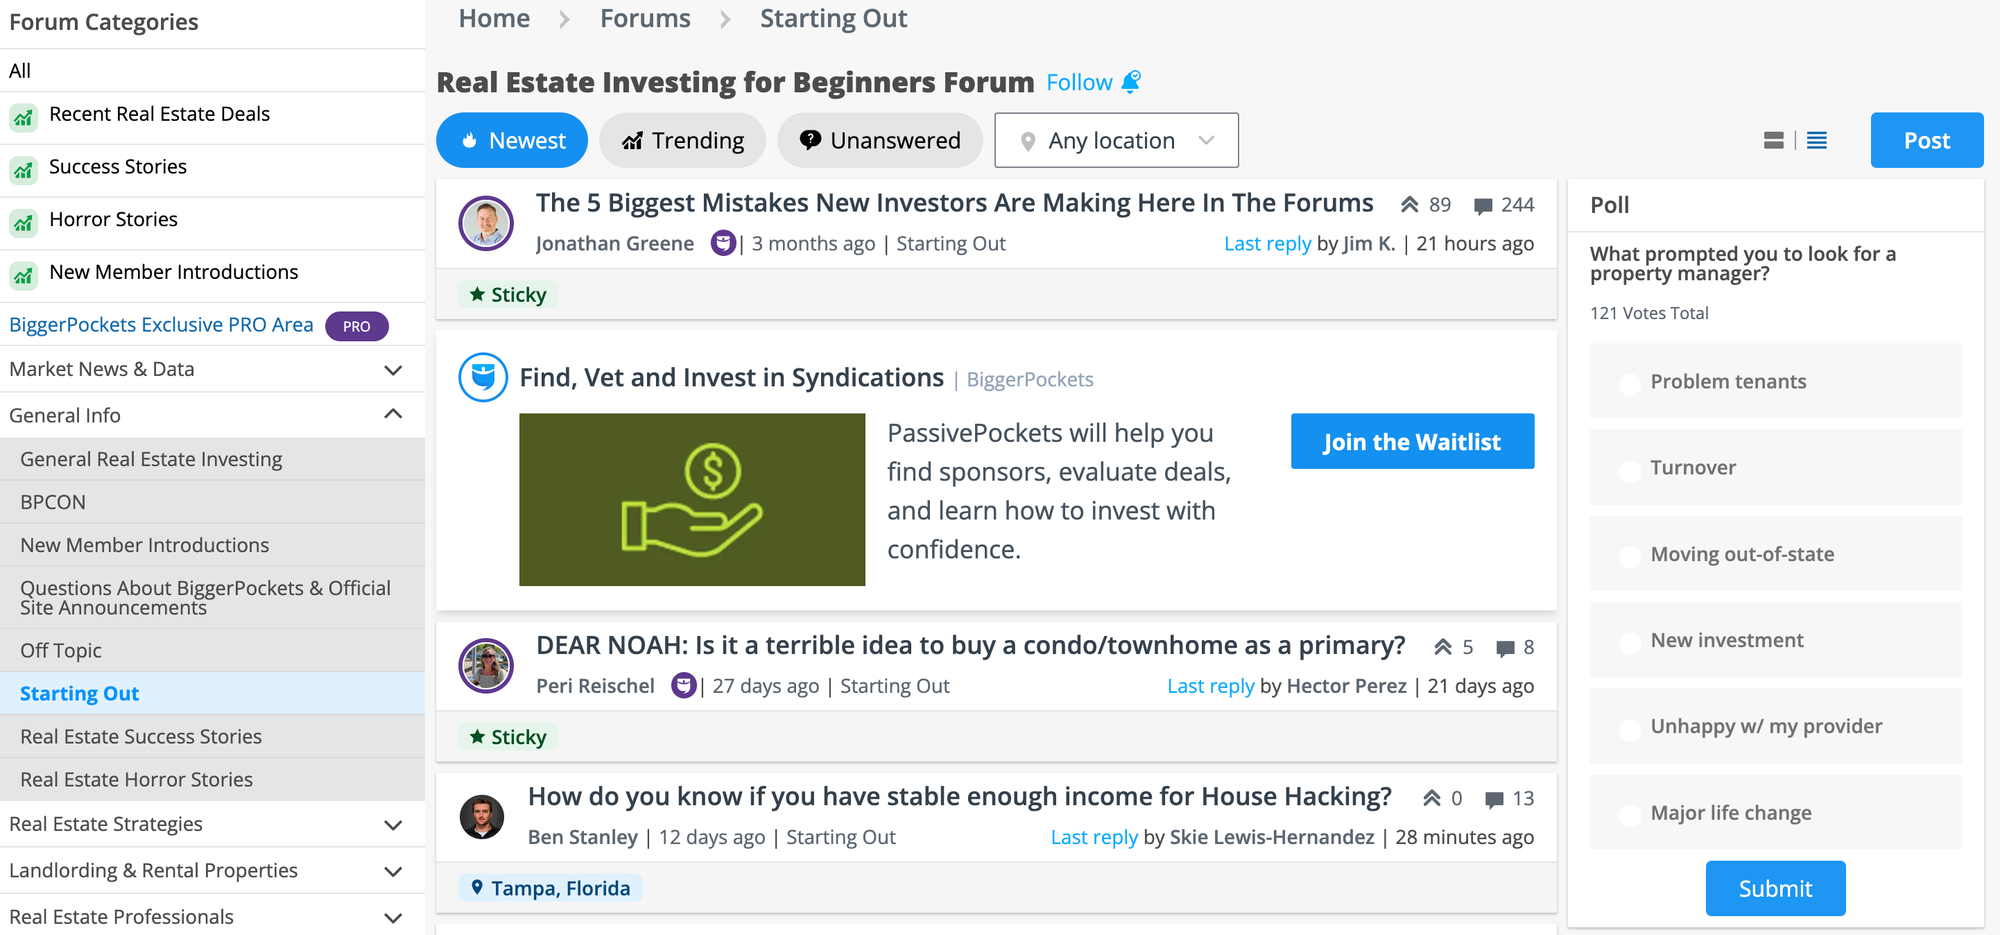This screenshot has width=2000, height=935.
Task: Open Jim K.'s last reply link
Action: coord(1267,243)
